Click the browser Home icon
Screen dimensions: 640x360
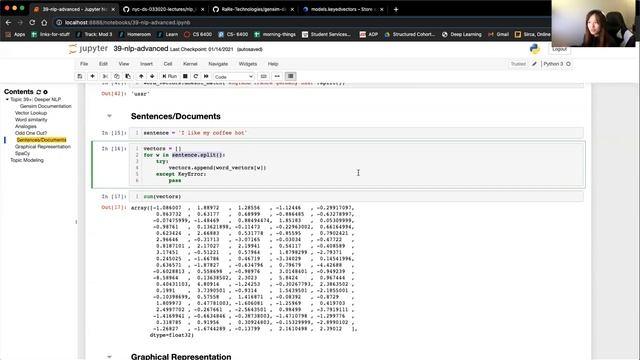click(44, 22)
